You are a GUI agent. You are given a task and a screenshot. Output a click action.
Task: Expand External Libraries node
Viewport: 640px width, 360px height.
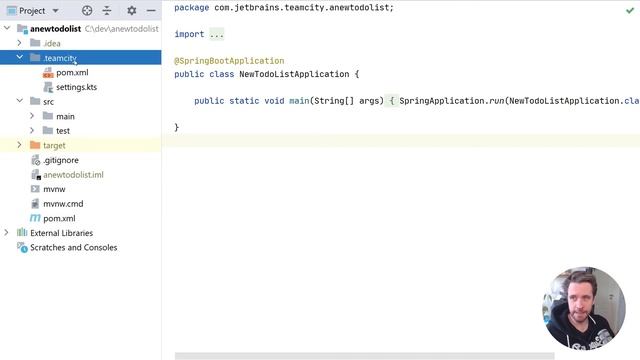tap(6, 233)
